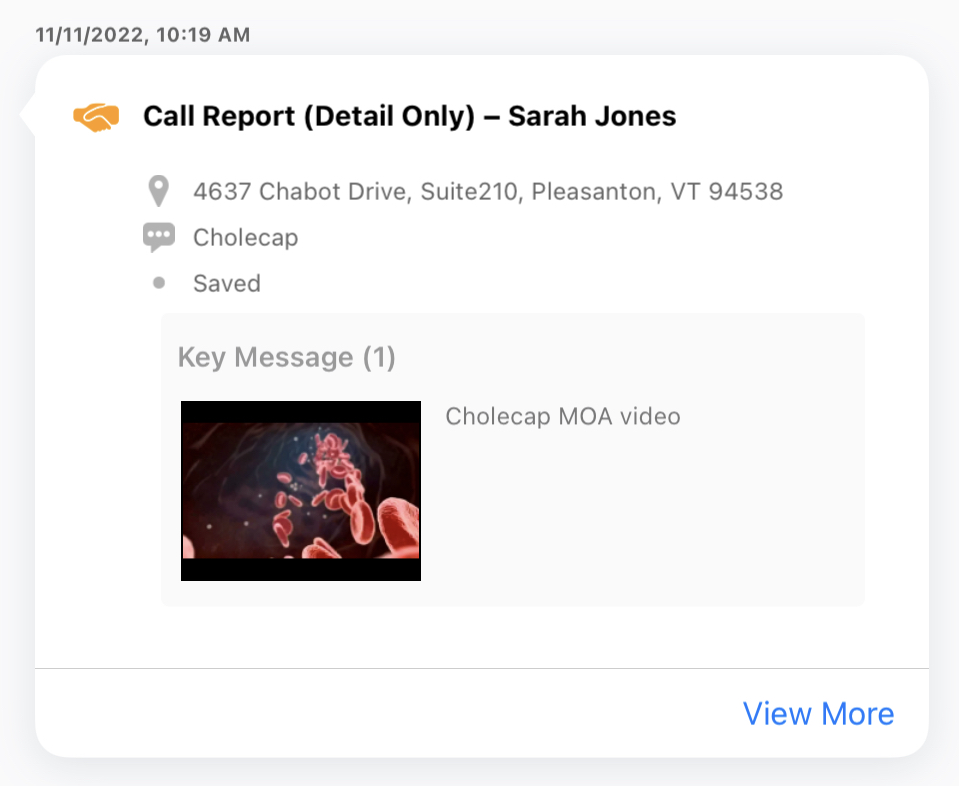This screenshot has height=786, width=959.
Task: Click the gray status dot beside Saved
Action: point(158,283)
